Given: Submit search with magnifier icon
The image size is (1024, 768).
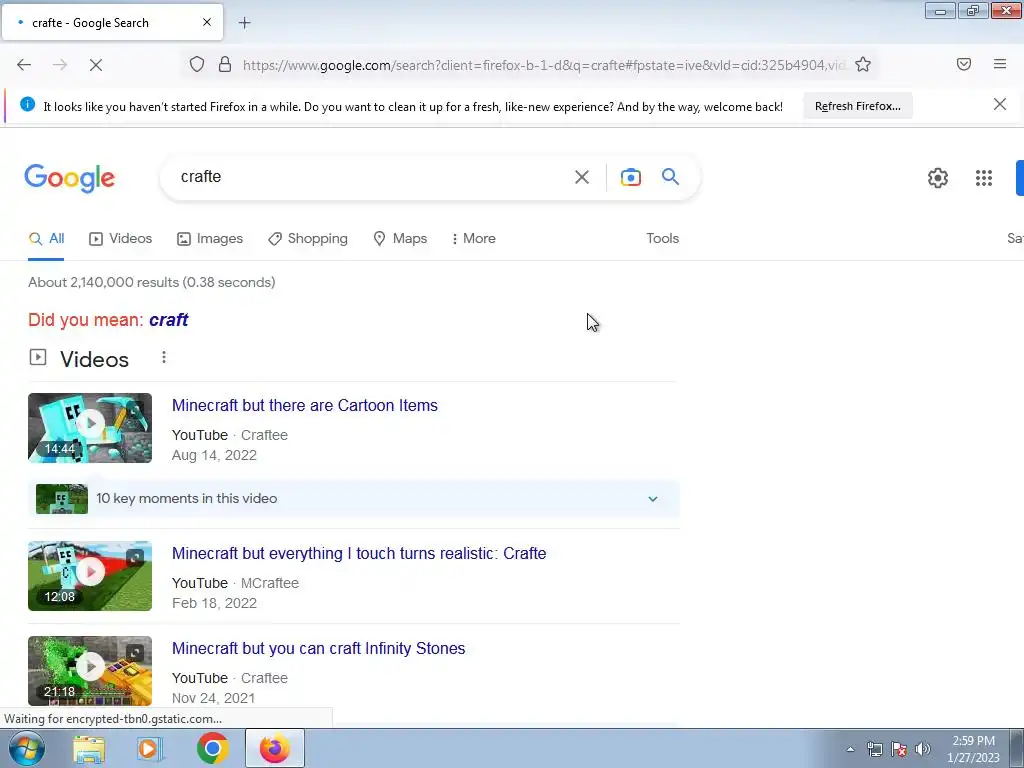Looking at the screenshot, I should click(670, 176).
